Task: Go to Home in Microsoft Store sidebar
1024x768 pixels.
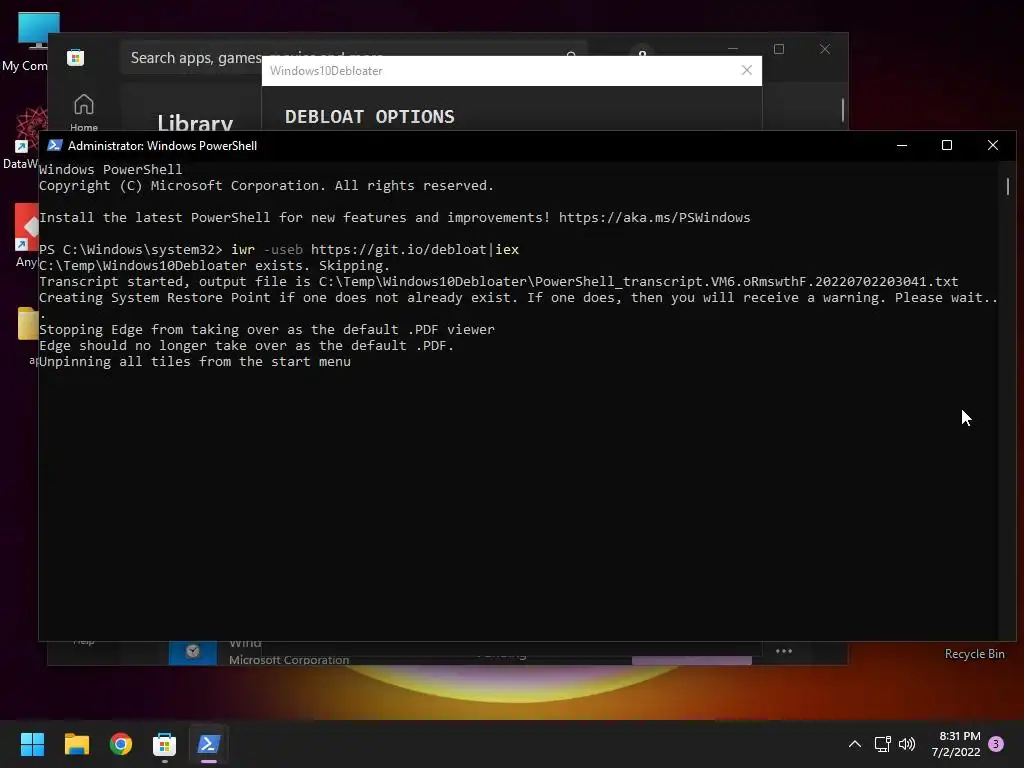Action: tap(84, 112)
